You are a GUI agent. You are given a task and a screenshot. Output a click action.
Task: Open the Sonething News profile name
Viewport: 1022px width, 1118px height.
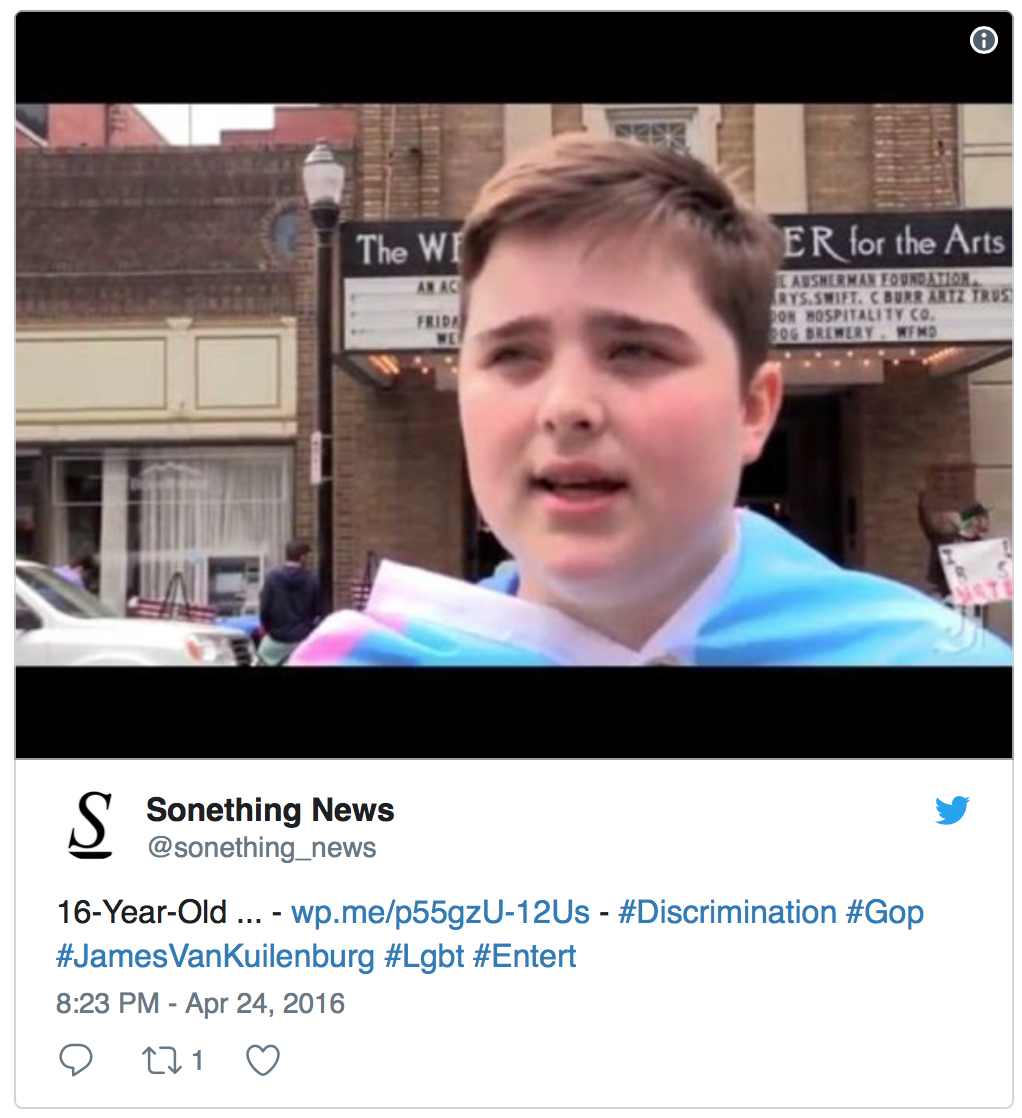(x=270, y=809)
